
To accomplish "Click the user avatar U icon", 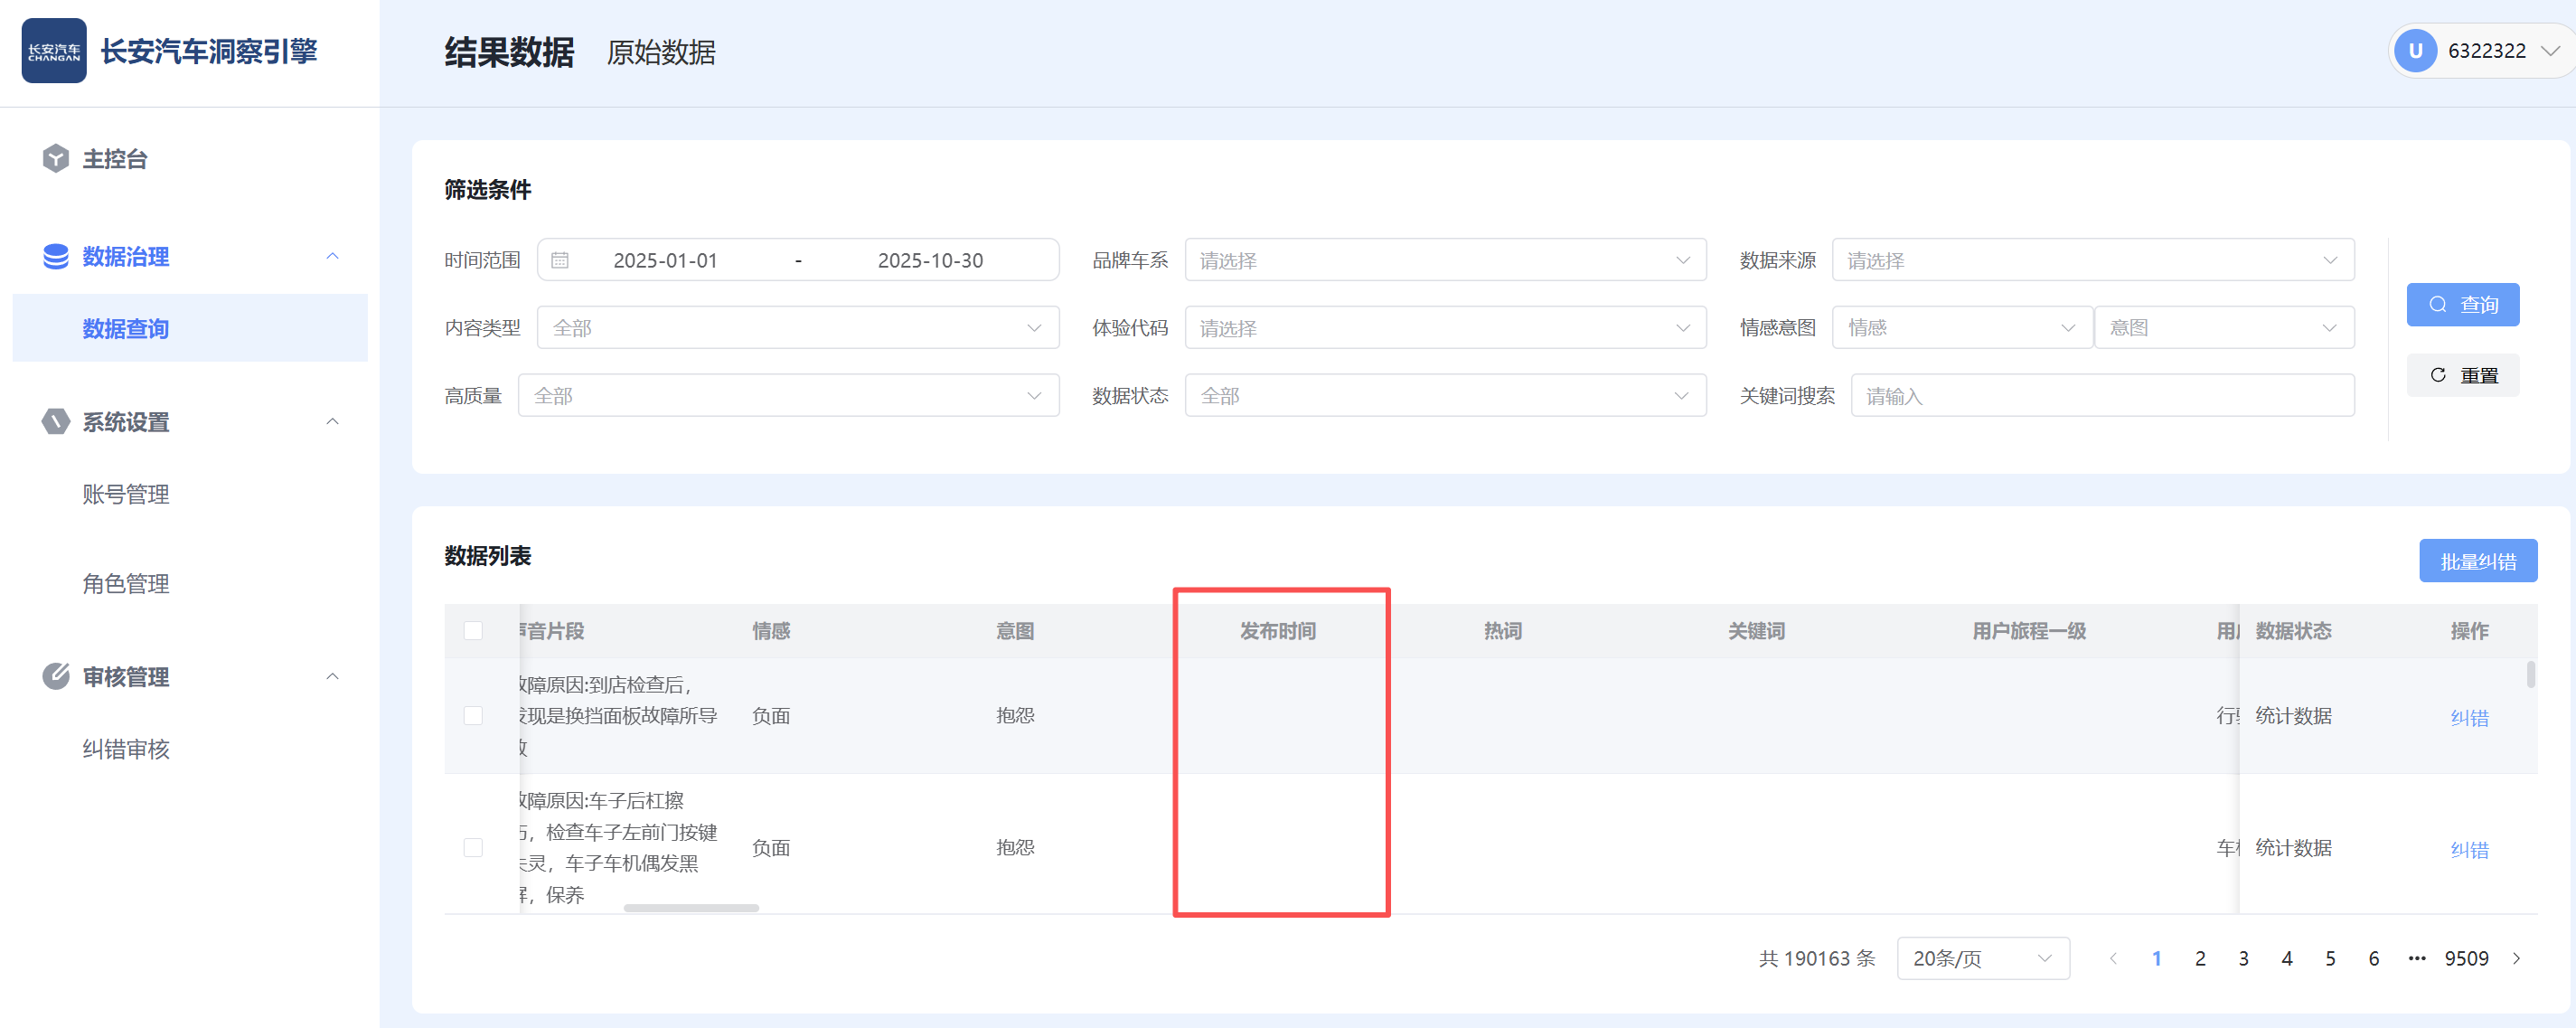I will click(2415, 51).
